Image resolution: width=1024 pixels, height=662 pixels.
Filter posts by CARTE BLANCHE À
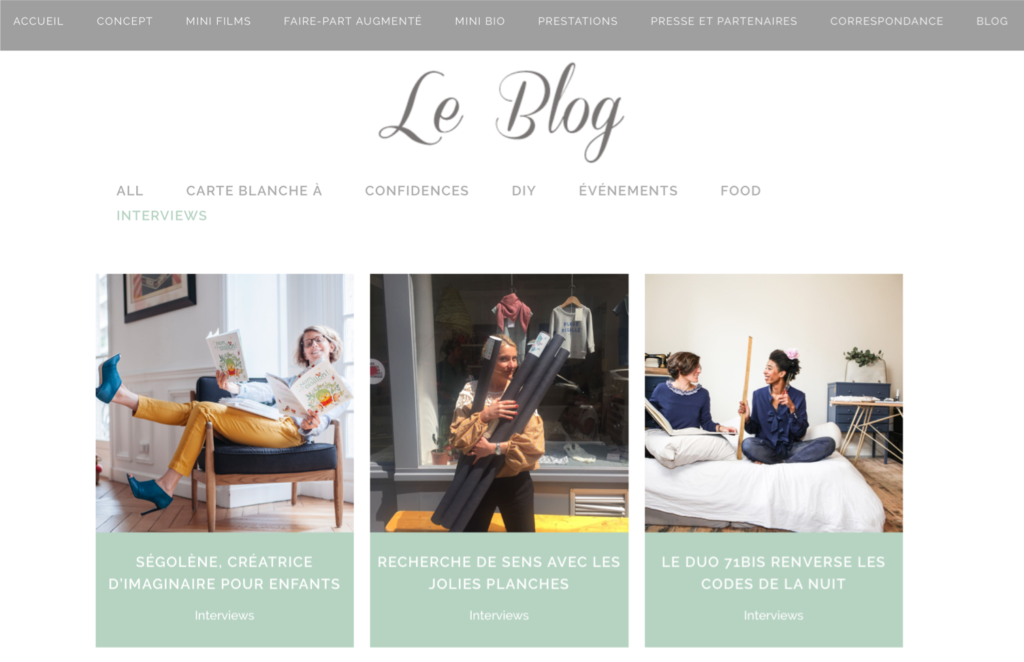254,191
